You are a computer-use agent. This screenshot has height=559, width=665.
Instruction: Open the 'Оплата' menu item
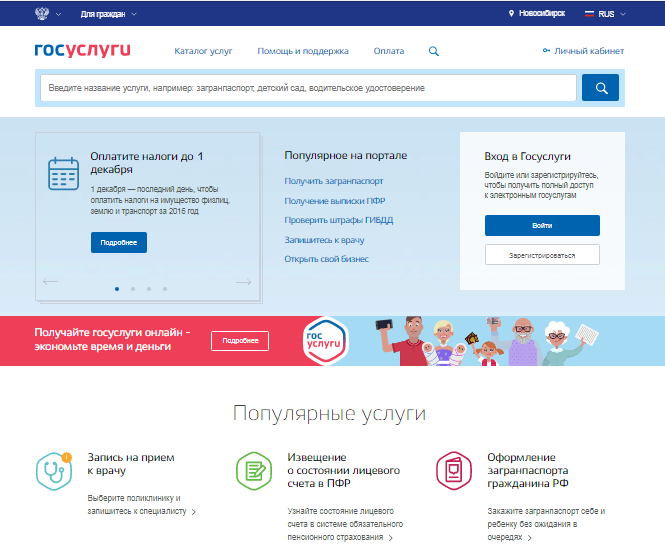pyautogui.click(x=388, y=51)
